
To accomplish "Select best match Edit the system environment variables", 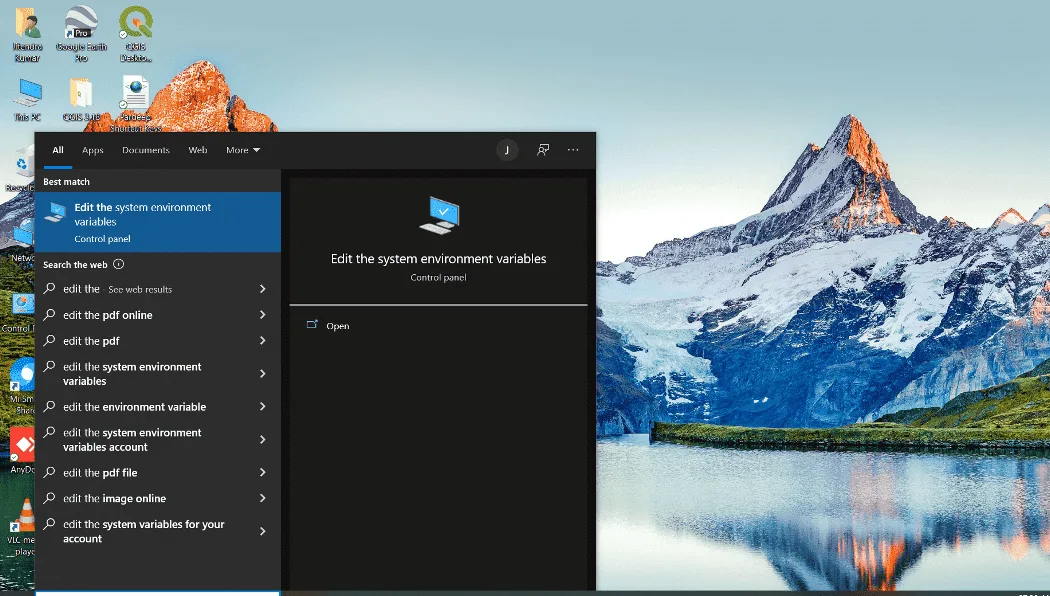I will click(158, 222).
